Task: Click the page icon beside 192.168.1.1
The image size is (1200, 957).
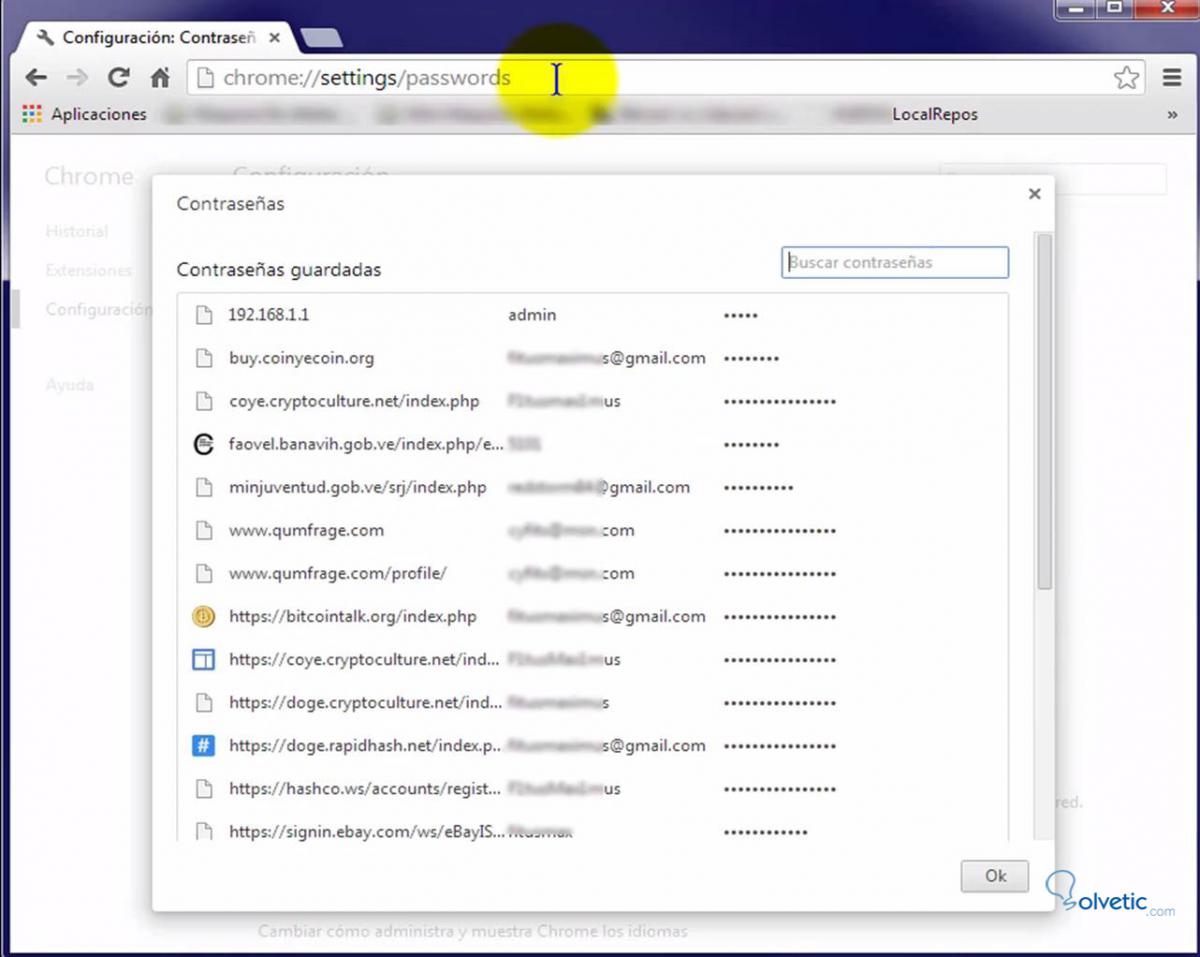Action: click(x=204, y=315)
